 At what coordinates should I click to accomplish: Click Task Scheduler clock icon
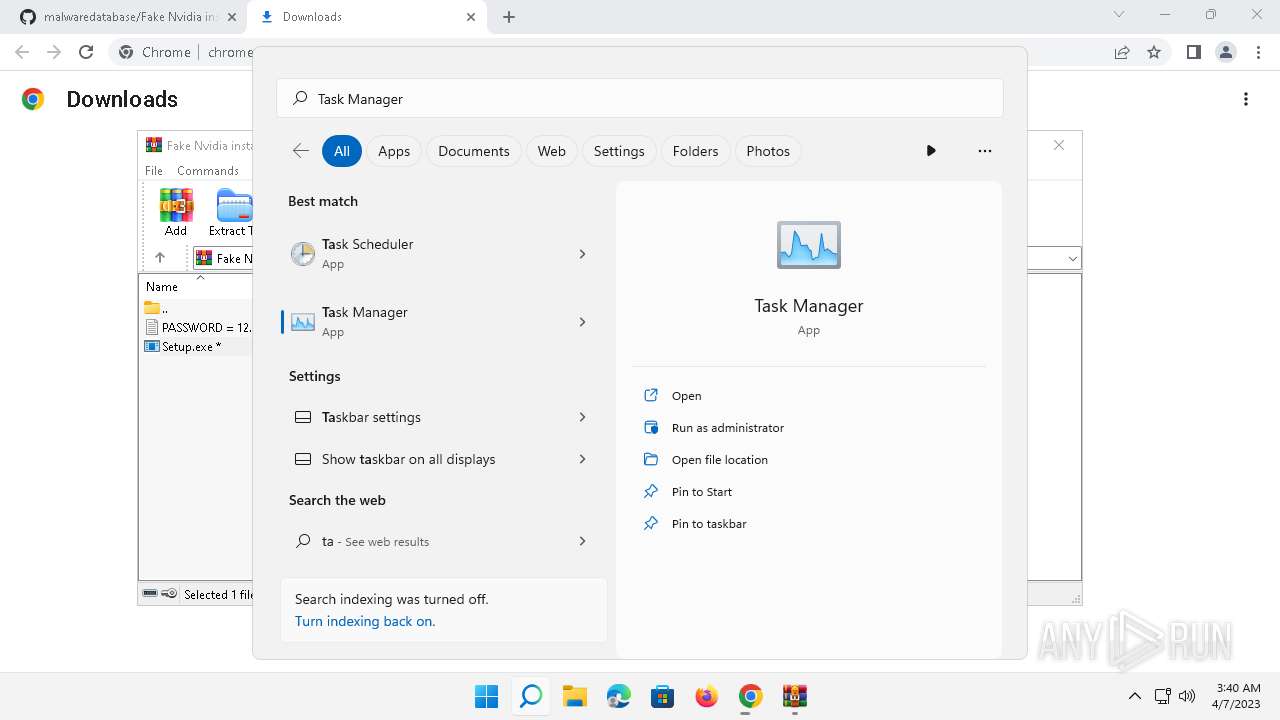302,254
